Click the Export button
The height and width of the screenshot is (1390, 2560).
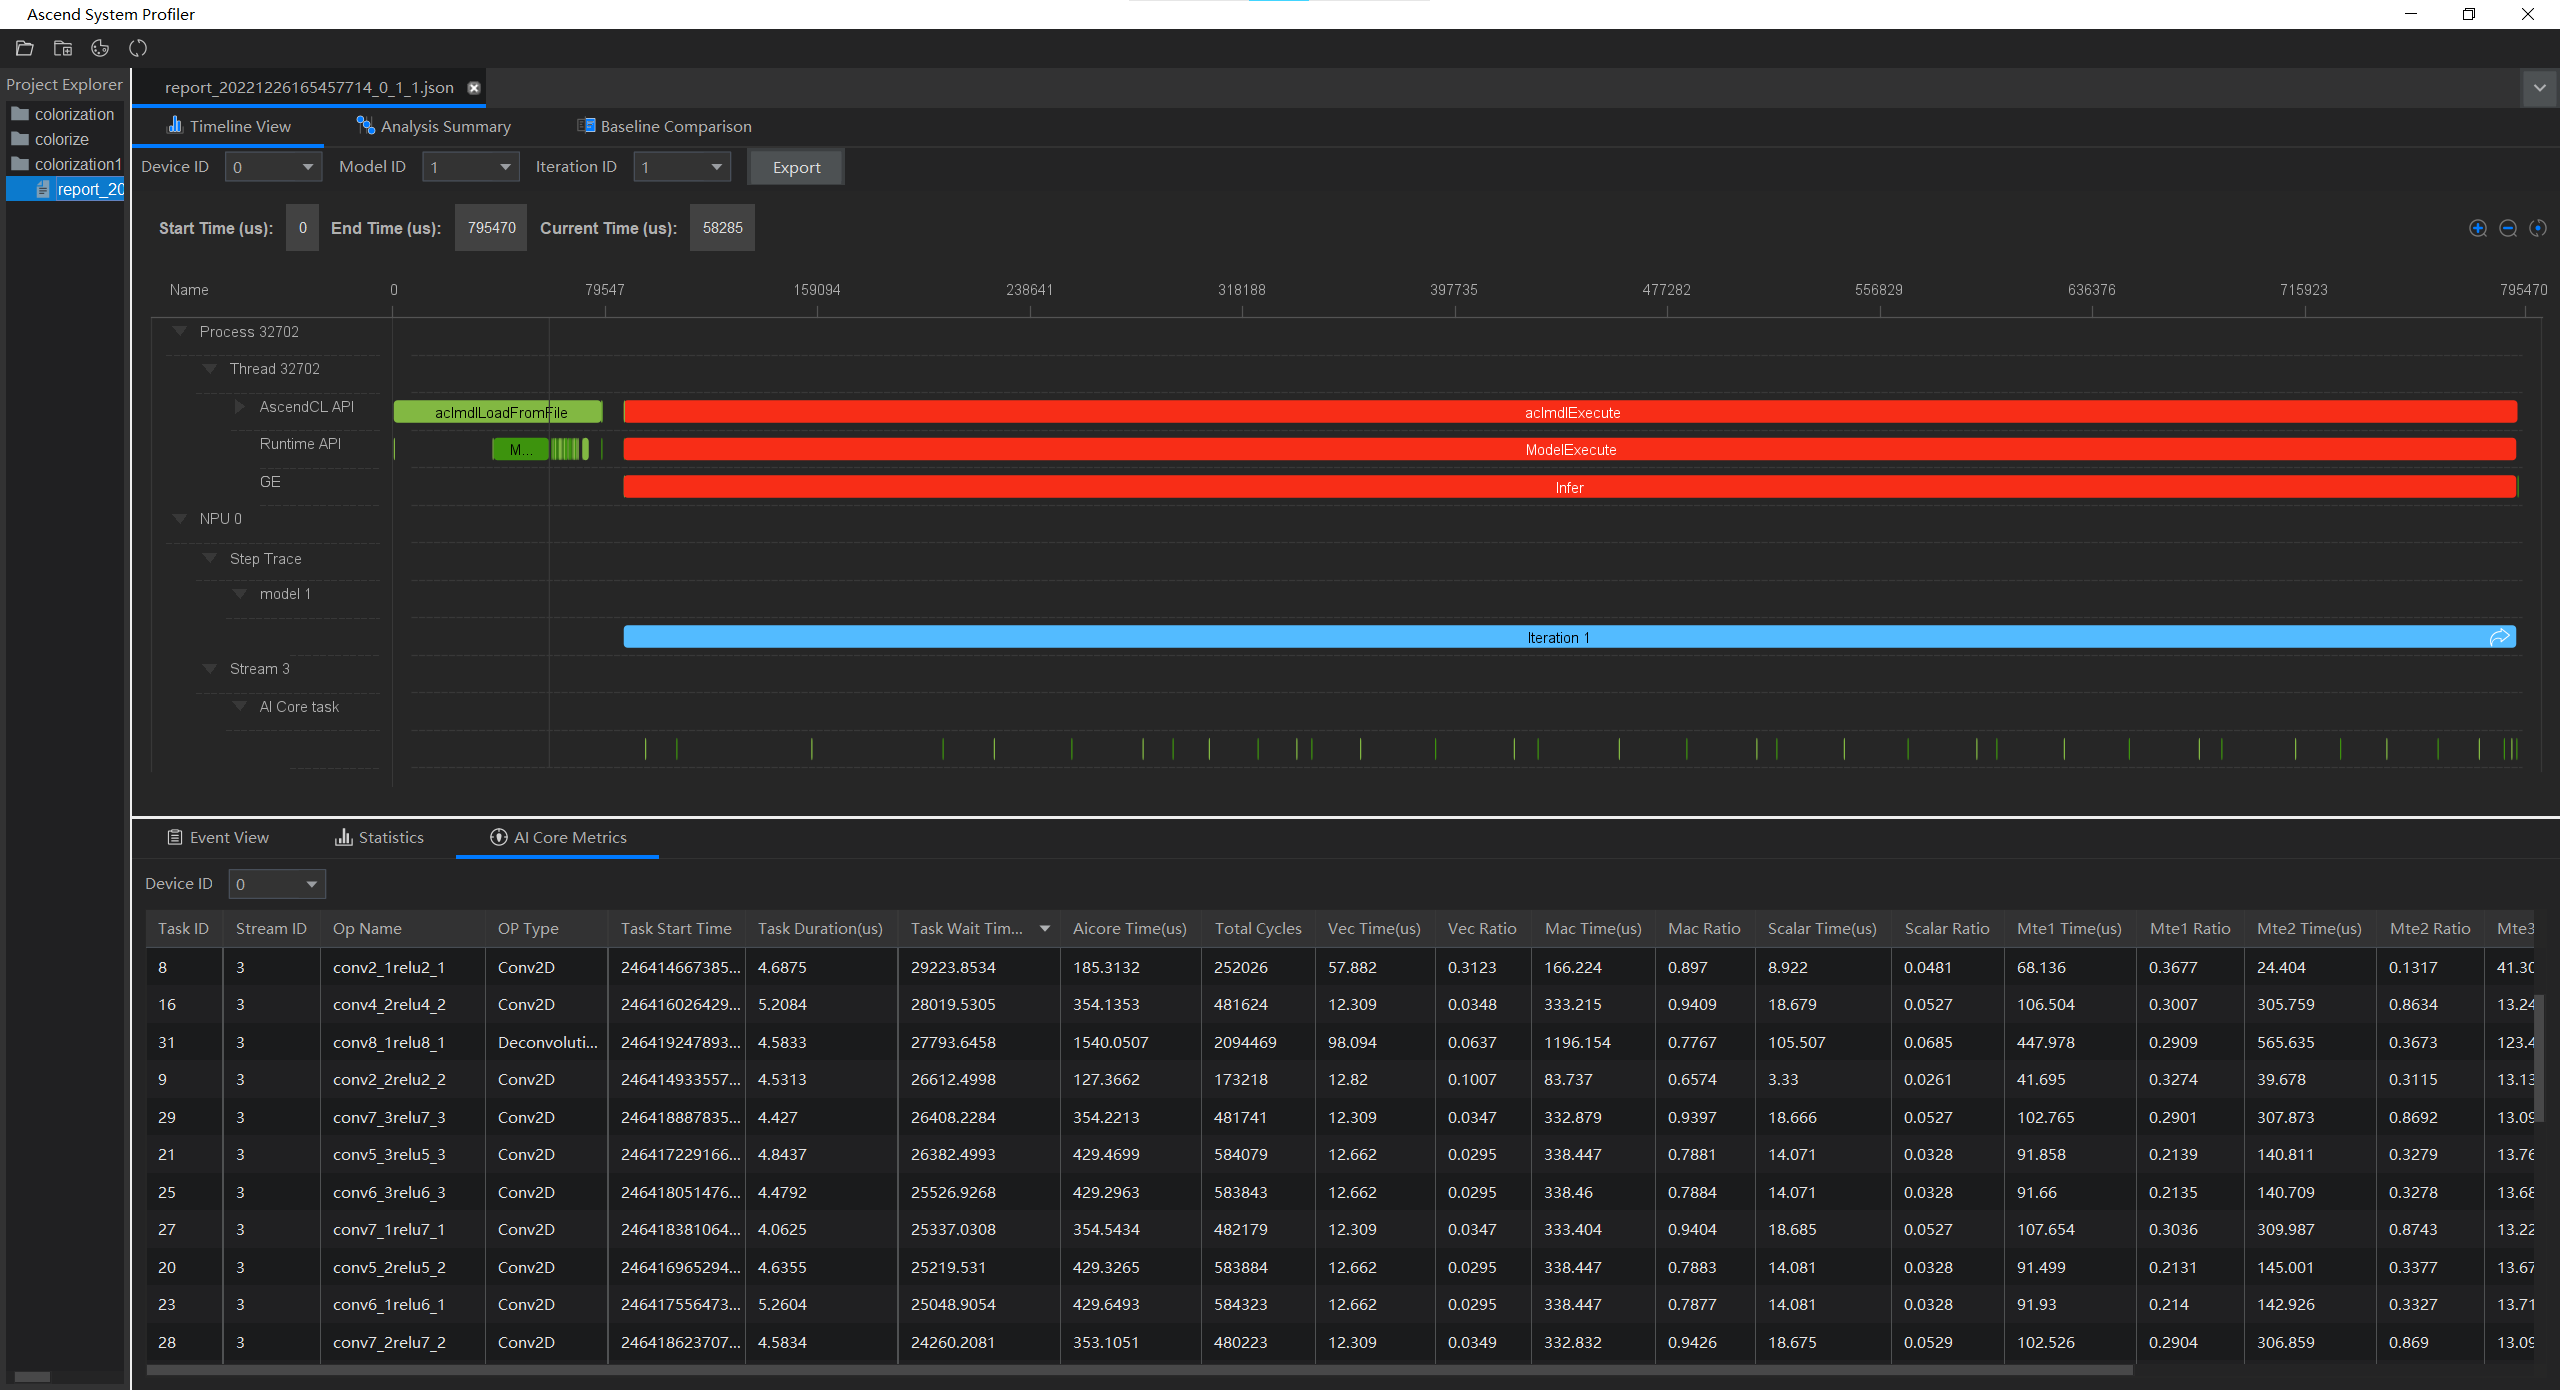[x=796, y=167]
